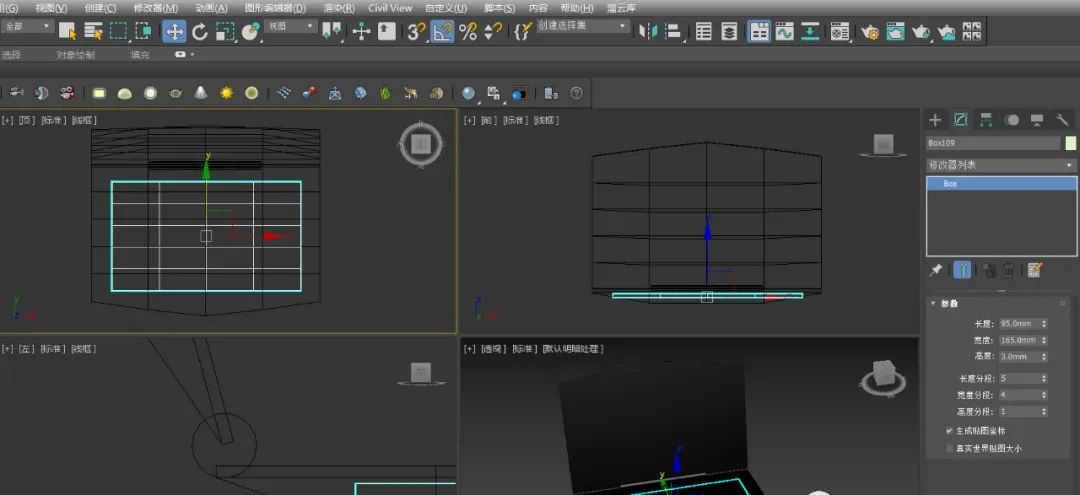Click Select and Place tool
Screen dimensions: 1080x495
251,31
